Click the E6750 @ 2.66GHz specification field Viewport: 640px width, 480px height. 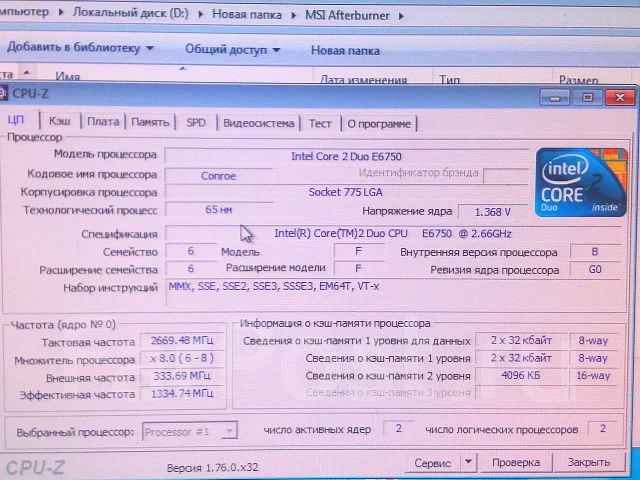pyautogui.click(x=393, y=233)
